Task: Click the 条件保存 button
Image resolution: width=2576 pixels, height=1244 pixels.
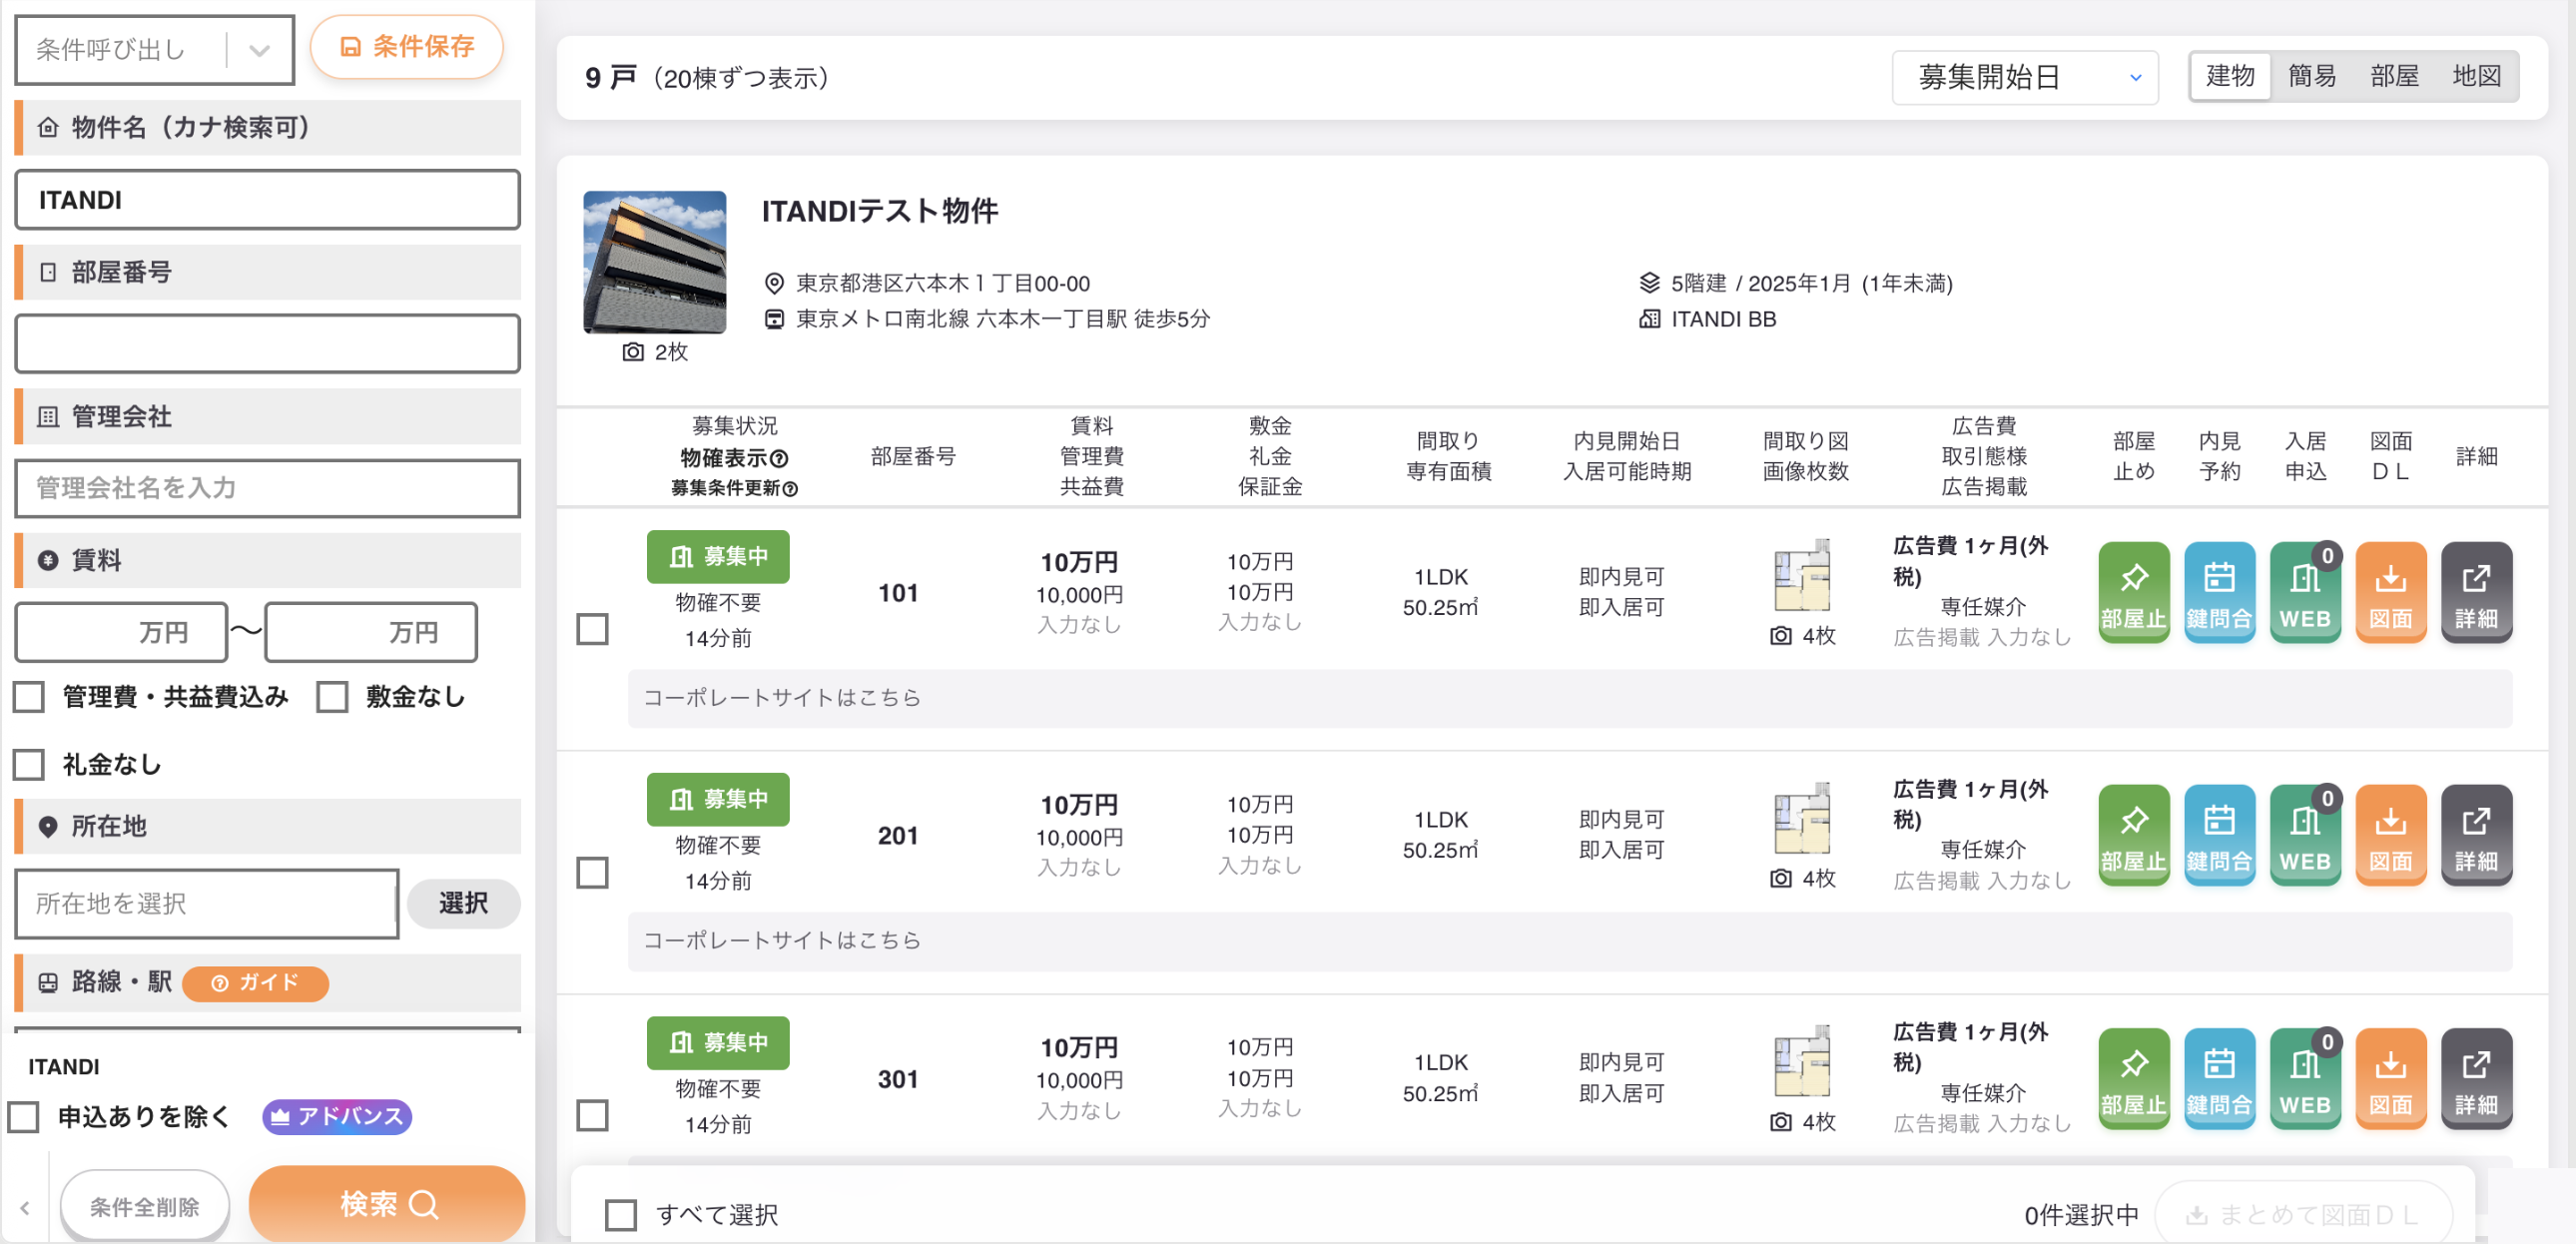Action: click(406, 46)
